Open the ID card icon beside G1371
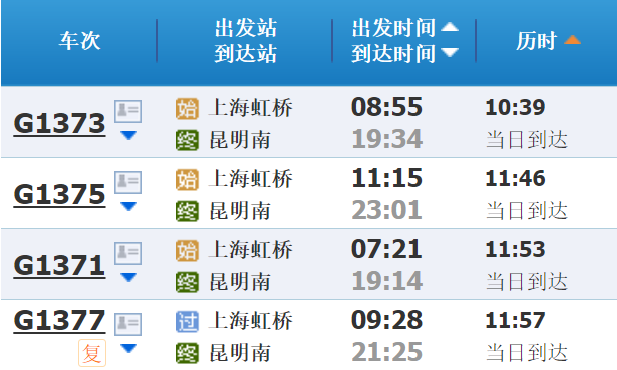Screen dimensions: 617x370 tap(128, 253)
